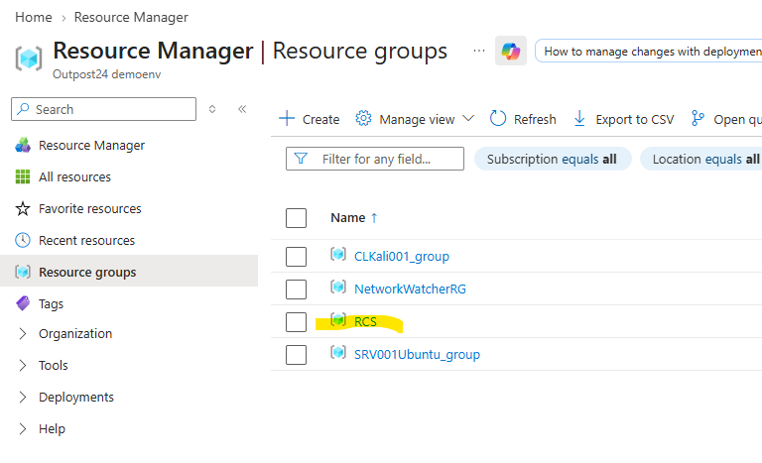Click the Refresh circular arrow icon
Viewport: 762px width, 463px height.
[x=498, y=119]
